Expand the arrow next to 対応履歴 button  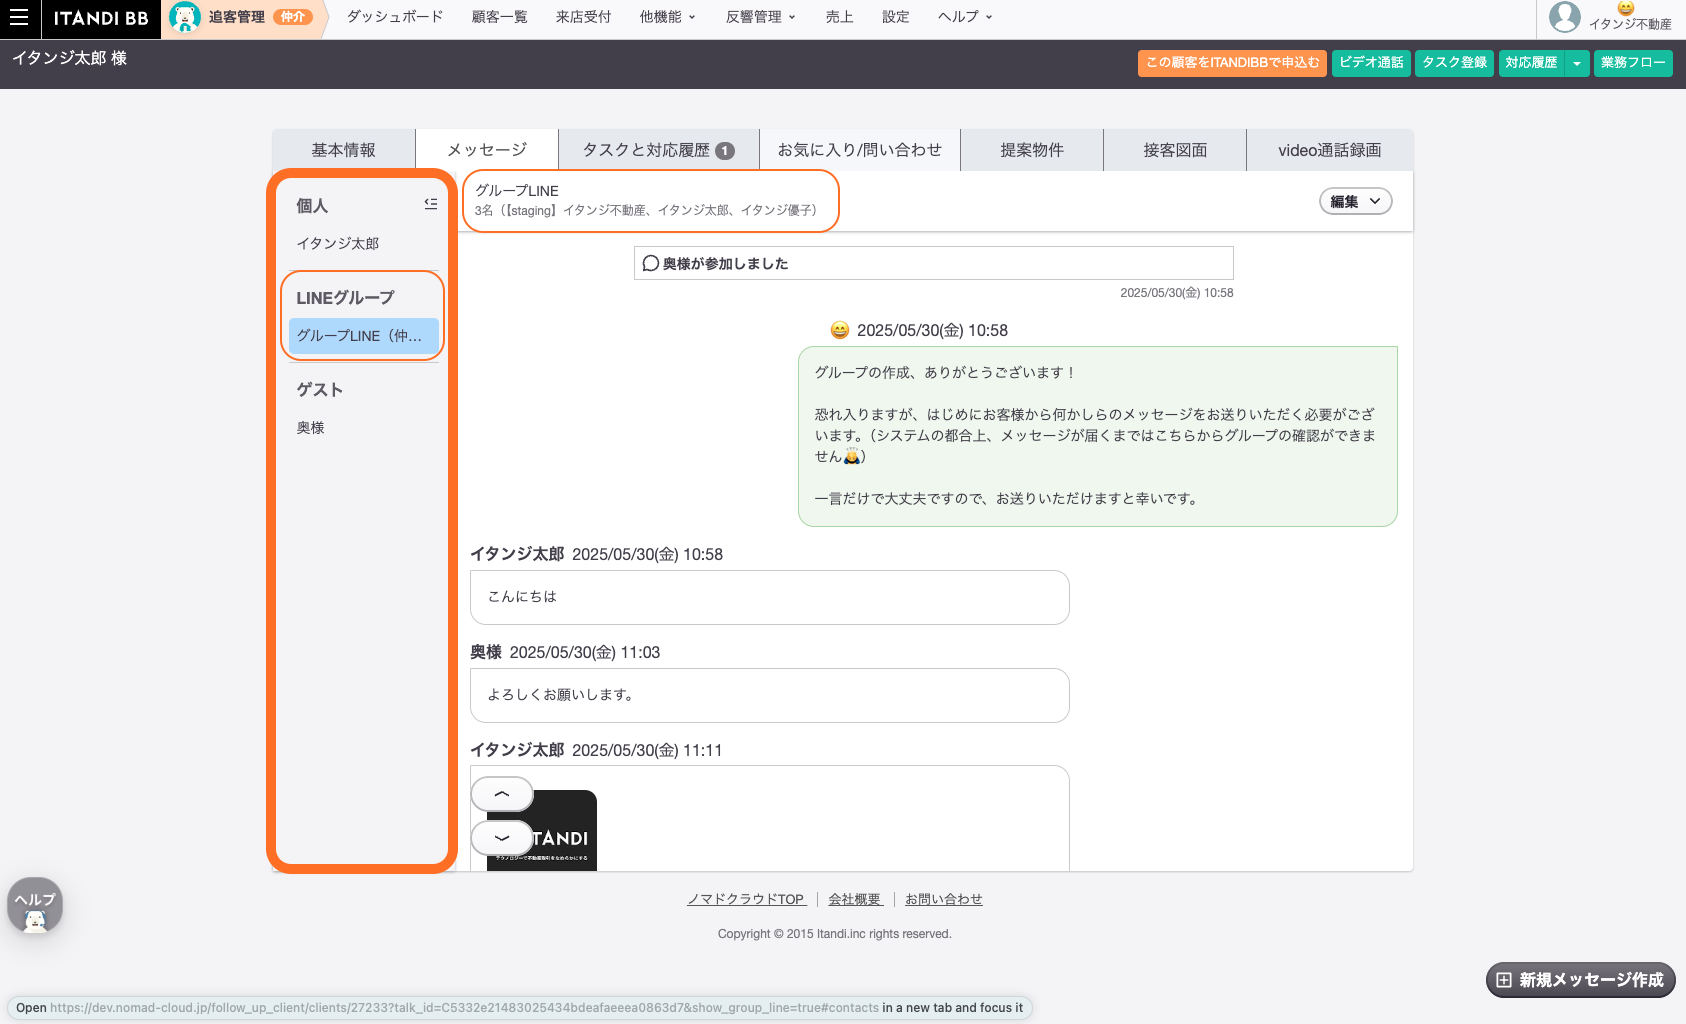point(1577,63)
